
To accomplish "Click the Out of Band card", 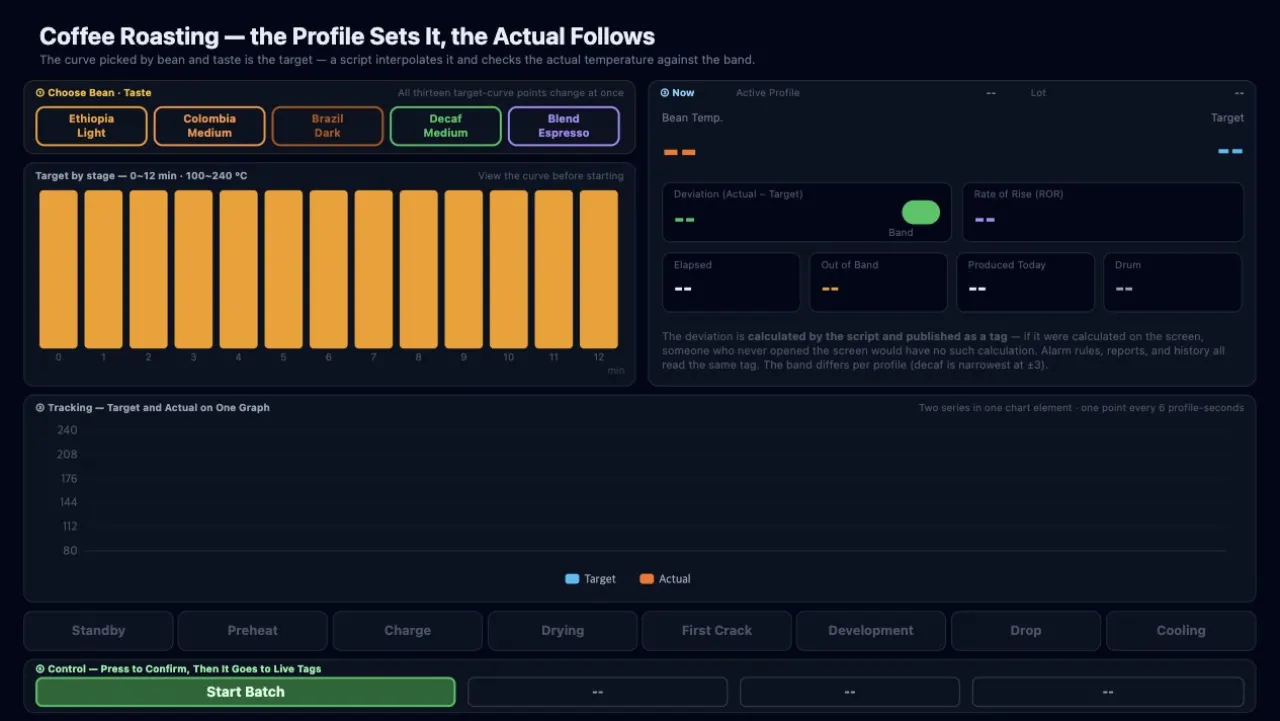I will pyautogui.click(x=878, y=282).
